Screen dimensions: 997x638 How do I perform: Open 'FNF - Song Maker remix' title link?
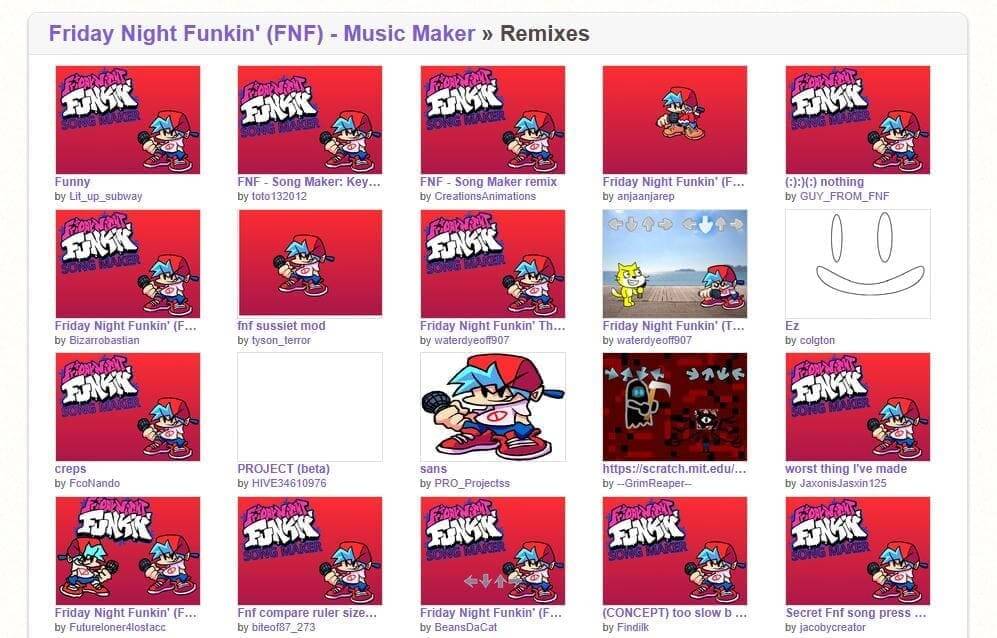488,182
